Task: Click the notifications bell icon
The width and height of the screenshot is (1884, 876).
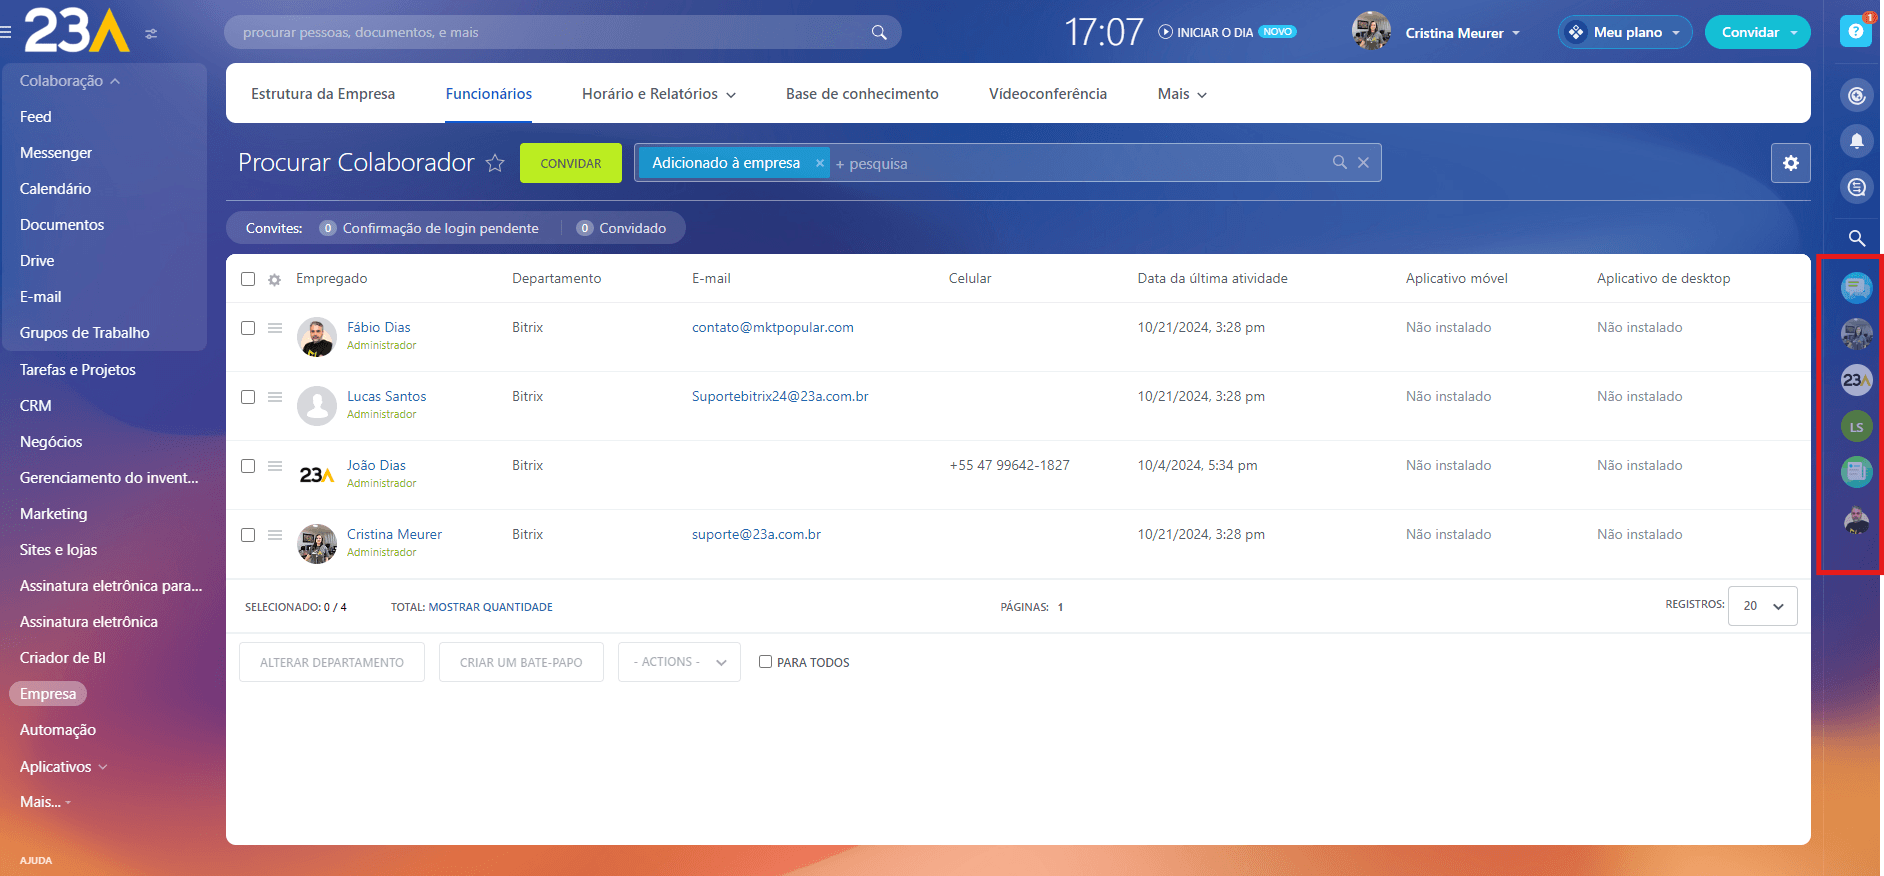Action: click(1856, 141)
